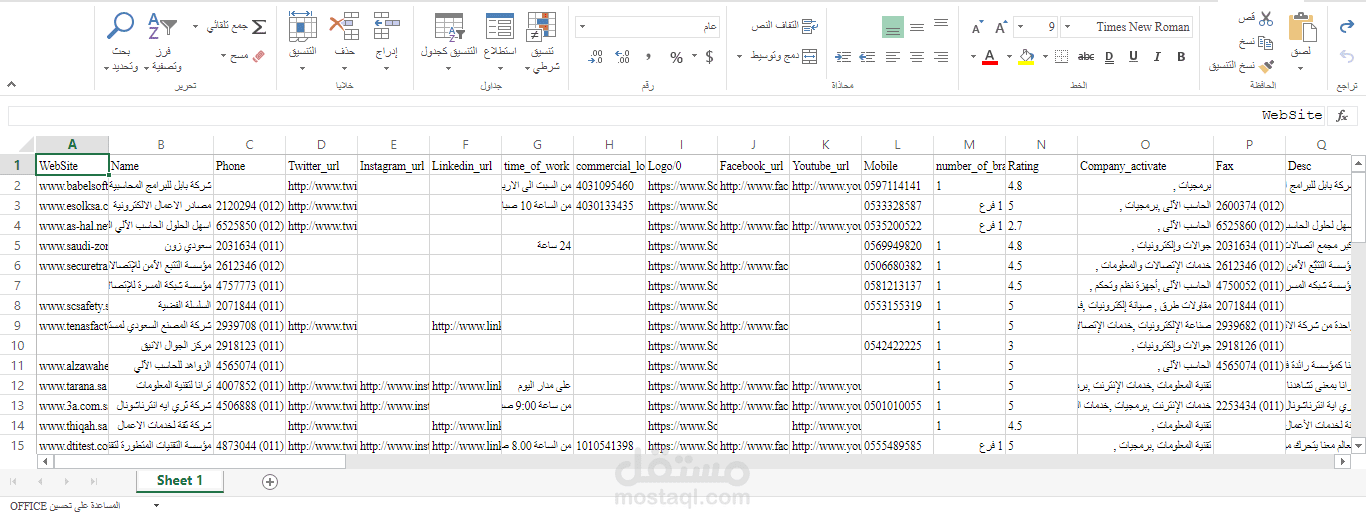The image size is (1366, 519).
Task: Click Merge and Center (دمج وتوسيط)
Action: (x=783, y=56)
